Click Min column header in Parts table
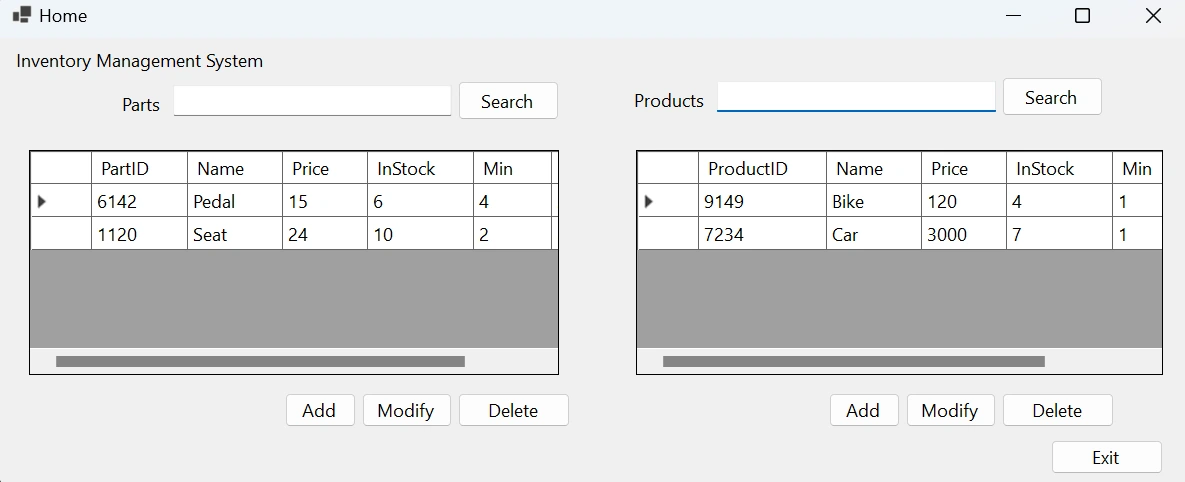 pyautogui.click(x=512, y=168)
